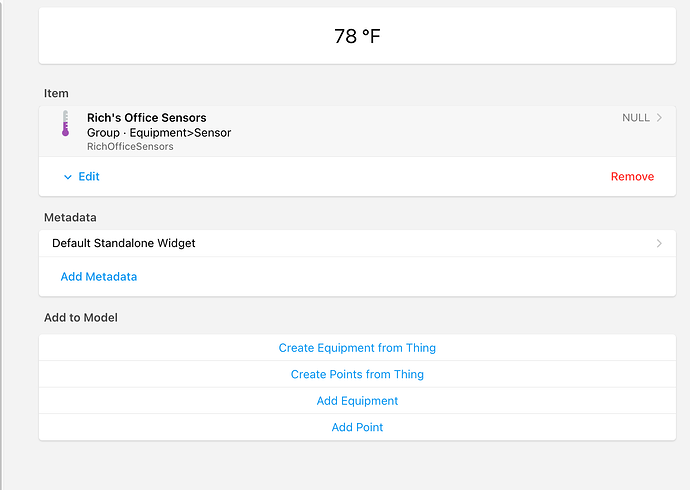690x490 pixels.
Task: Expand the Edit chevron dropdown
Action: point(68,177)
